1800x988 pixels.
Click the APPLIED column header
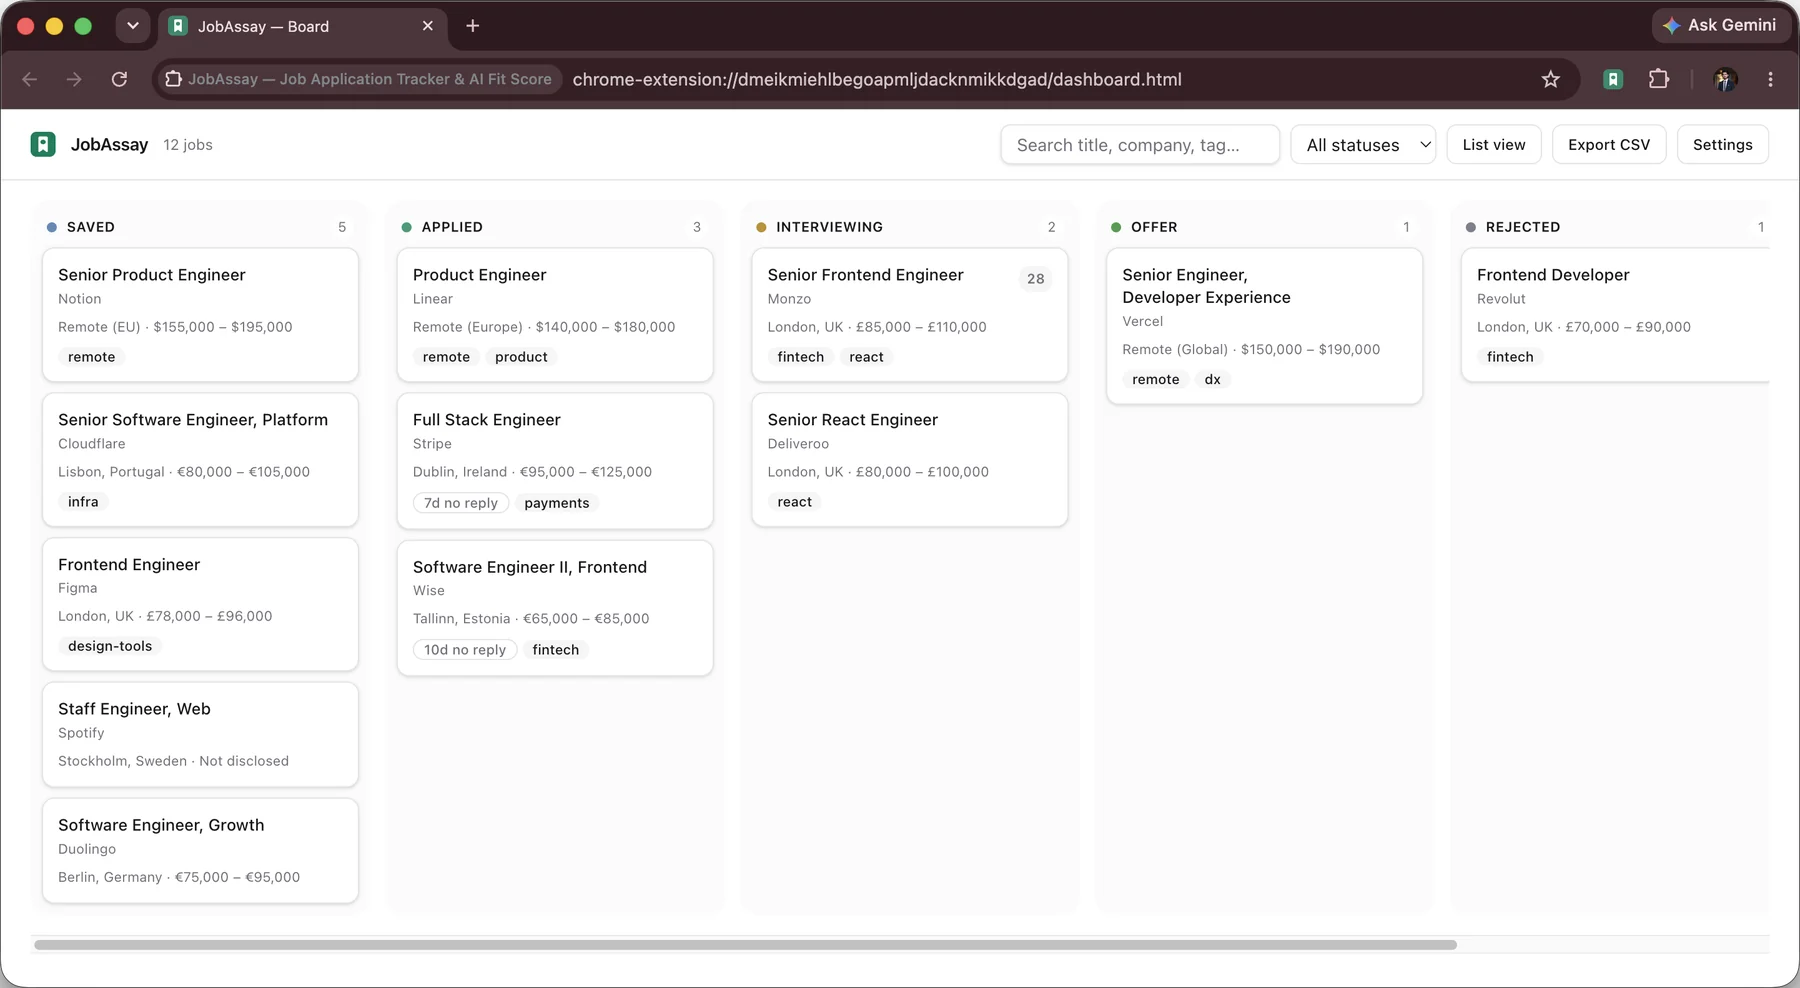pos(452,227)
